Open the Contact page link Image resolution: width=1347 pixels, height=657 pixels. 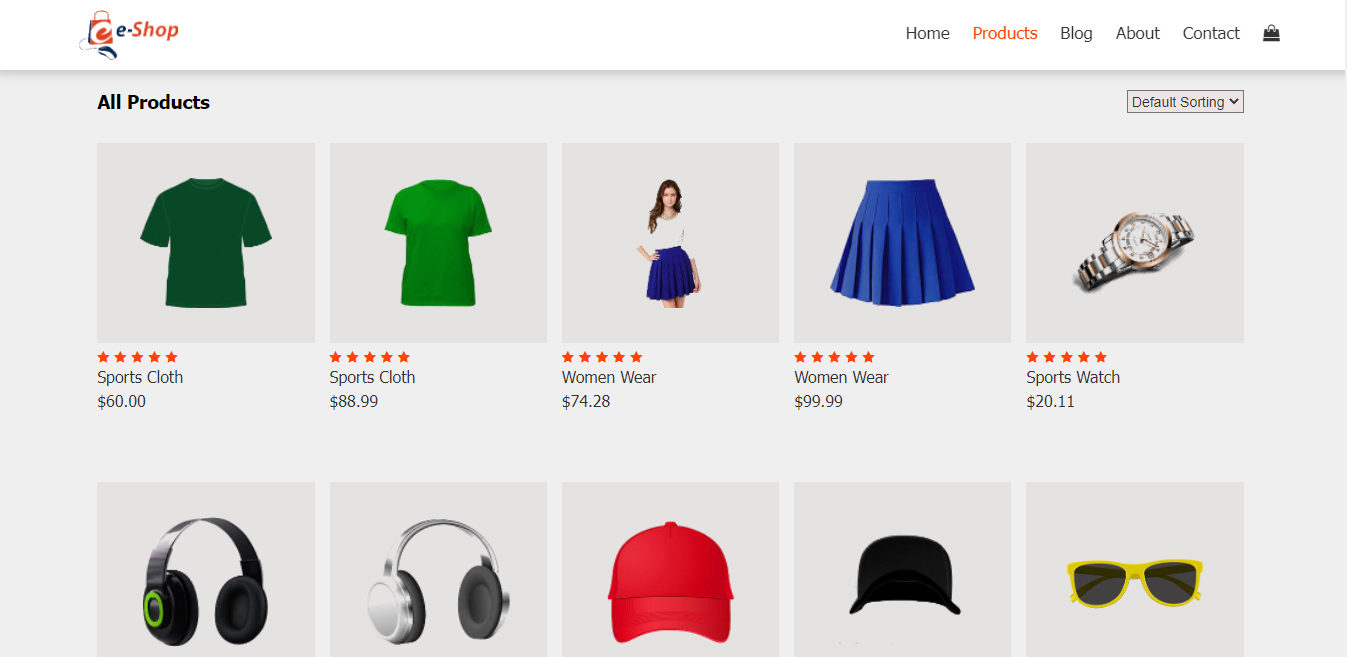coord(1210,33)
